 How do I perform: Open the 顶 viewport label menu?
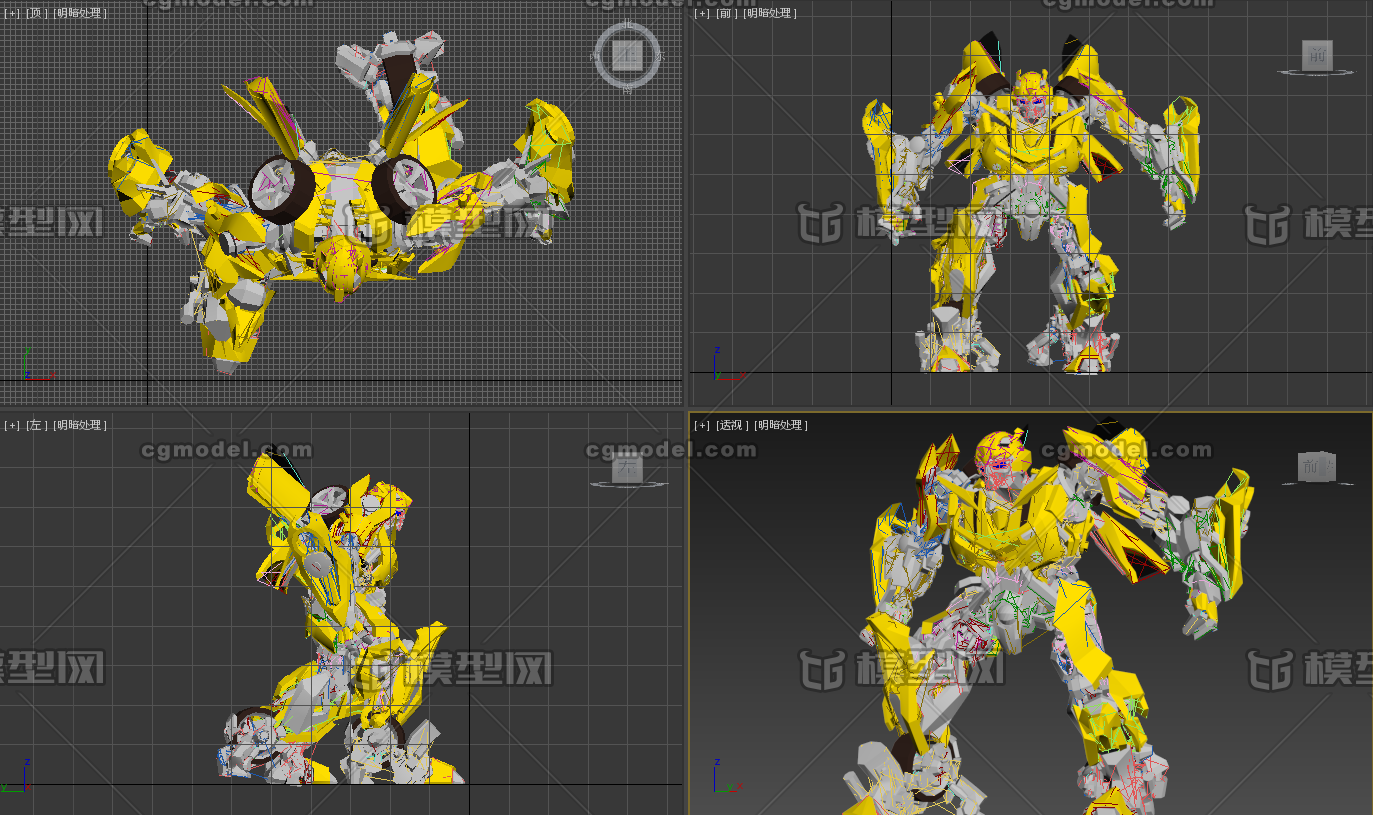(35, 13)
